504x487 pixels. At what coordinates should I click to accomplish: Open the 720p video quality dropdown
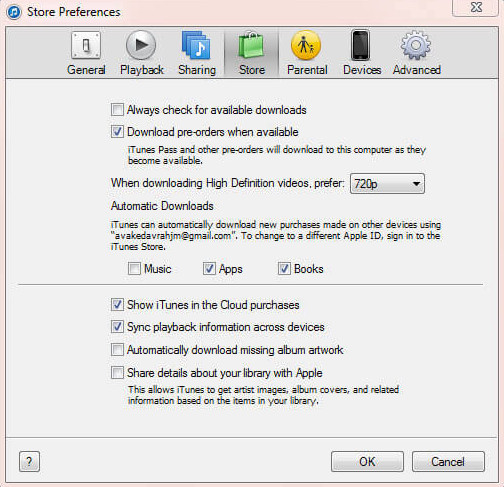point(387,183)
